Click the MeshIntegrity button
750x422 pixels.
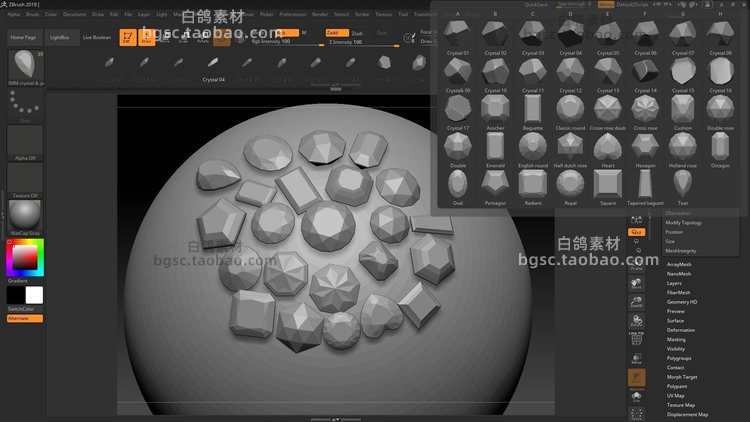(681, 251)
